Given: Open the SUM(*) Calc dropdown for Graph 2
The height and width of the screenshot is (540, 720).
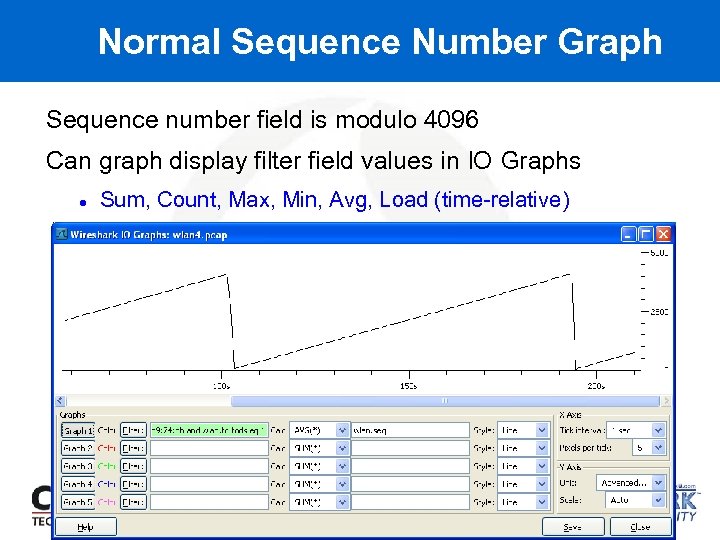Looking at the screenshot, I should point(319,448).
